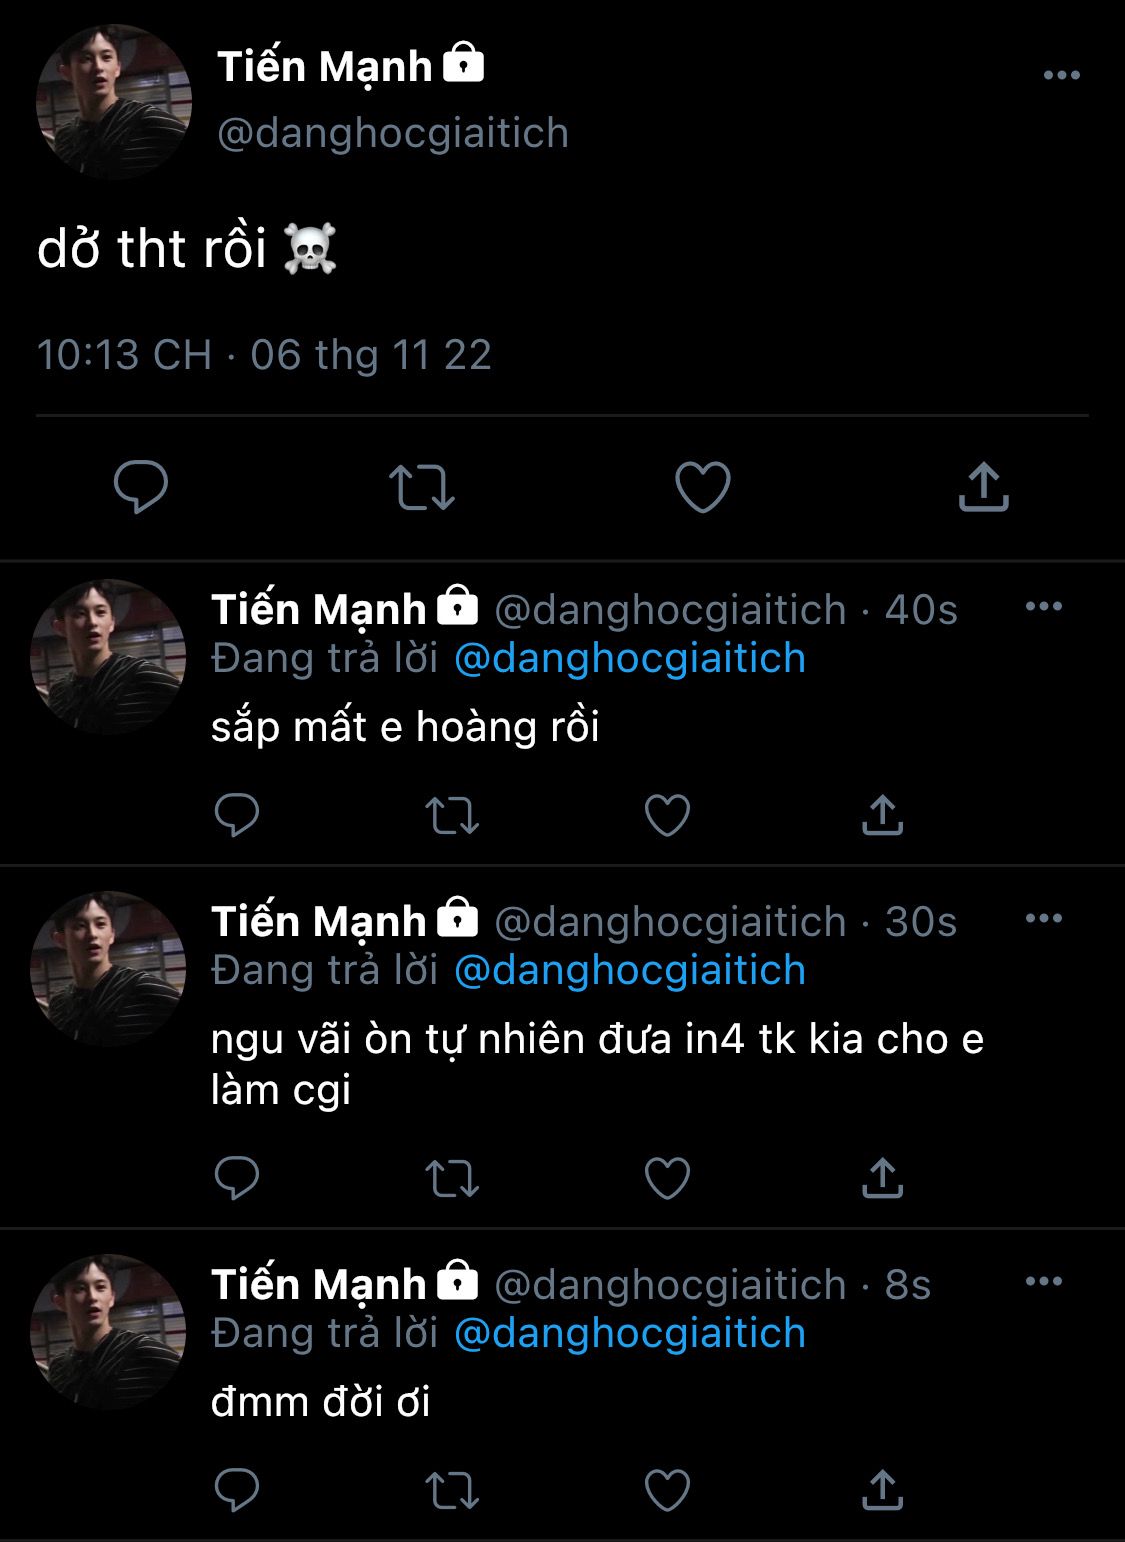This screenshot has height=1542, width=1125.
Task: Like the main tweet "dở tht rồi"
Action: pyautogui.click(x=703, y=487)
